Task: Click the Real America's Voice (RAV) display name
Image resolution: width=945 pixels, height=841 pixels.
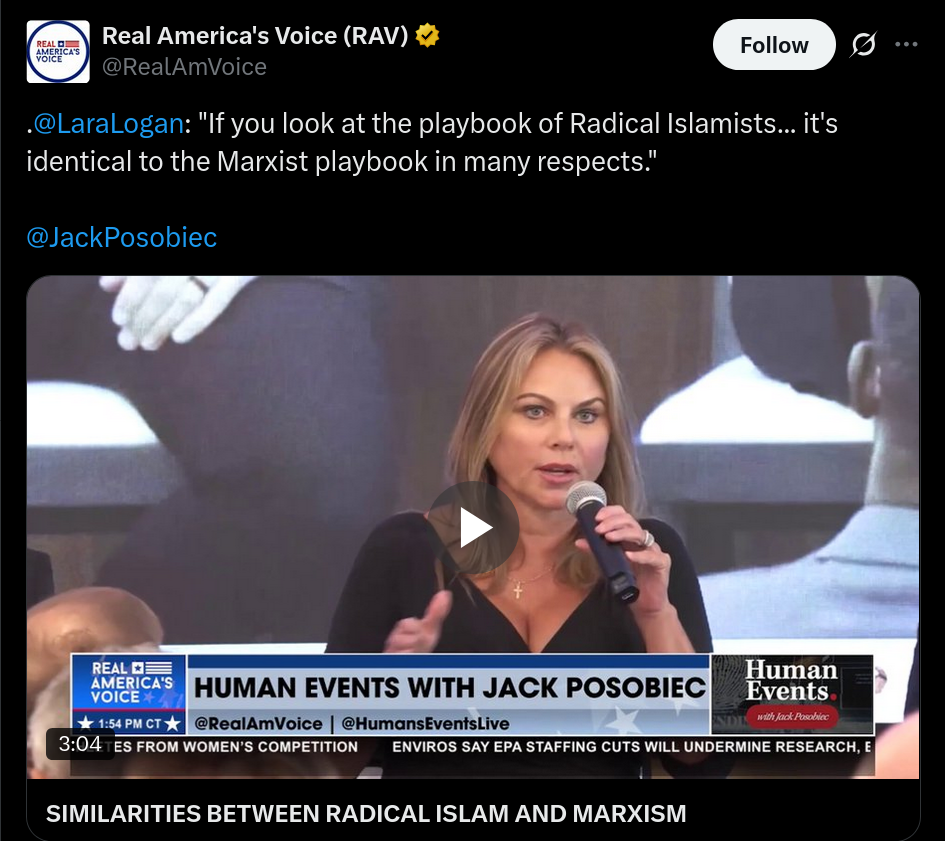Action: tap(255, 36)
